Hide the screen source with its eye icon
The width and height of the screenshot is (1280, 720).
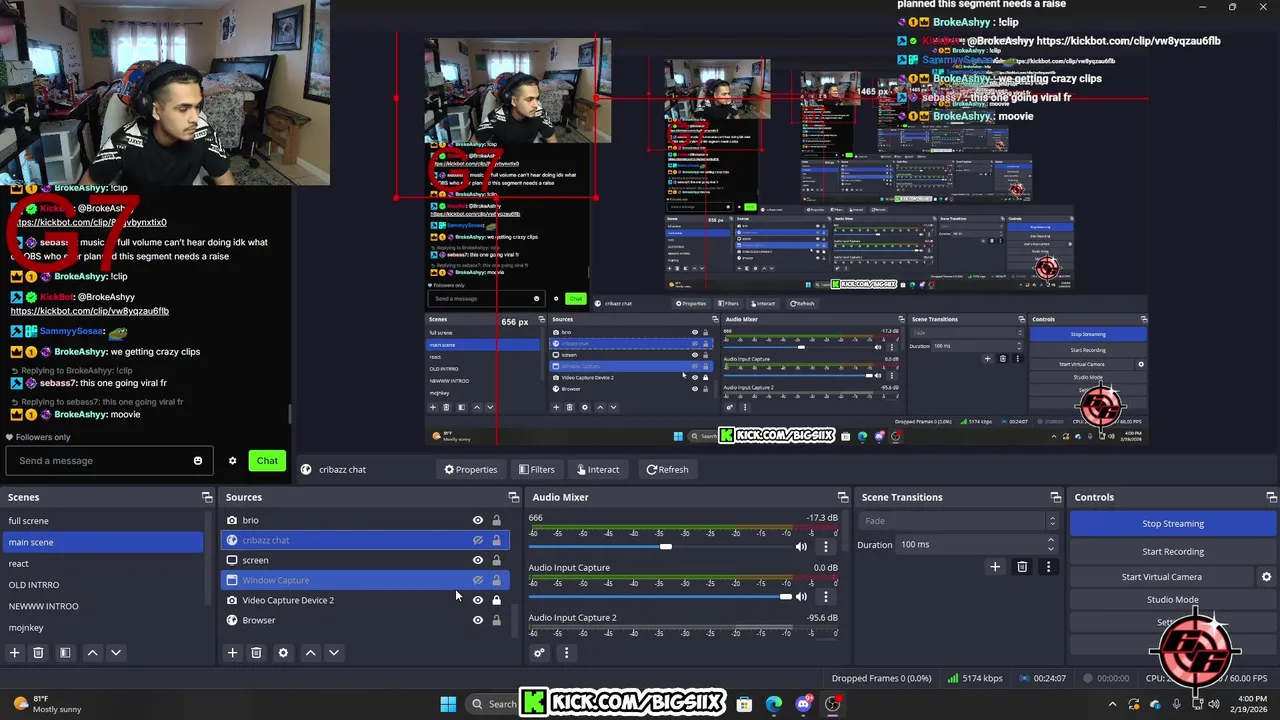(x=478, y=560)
